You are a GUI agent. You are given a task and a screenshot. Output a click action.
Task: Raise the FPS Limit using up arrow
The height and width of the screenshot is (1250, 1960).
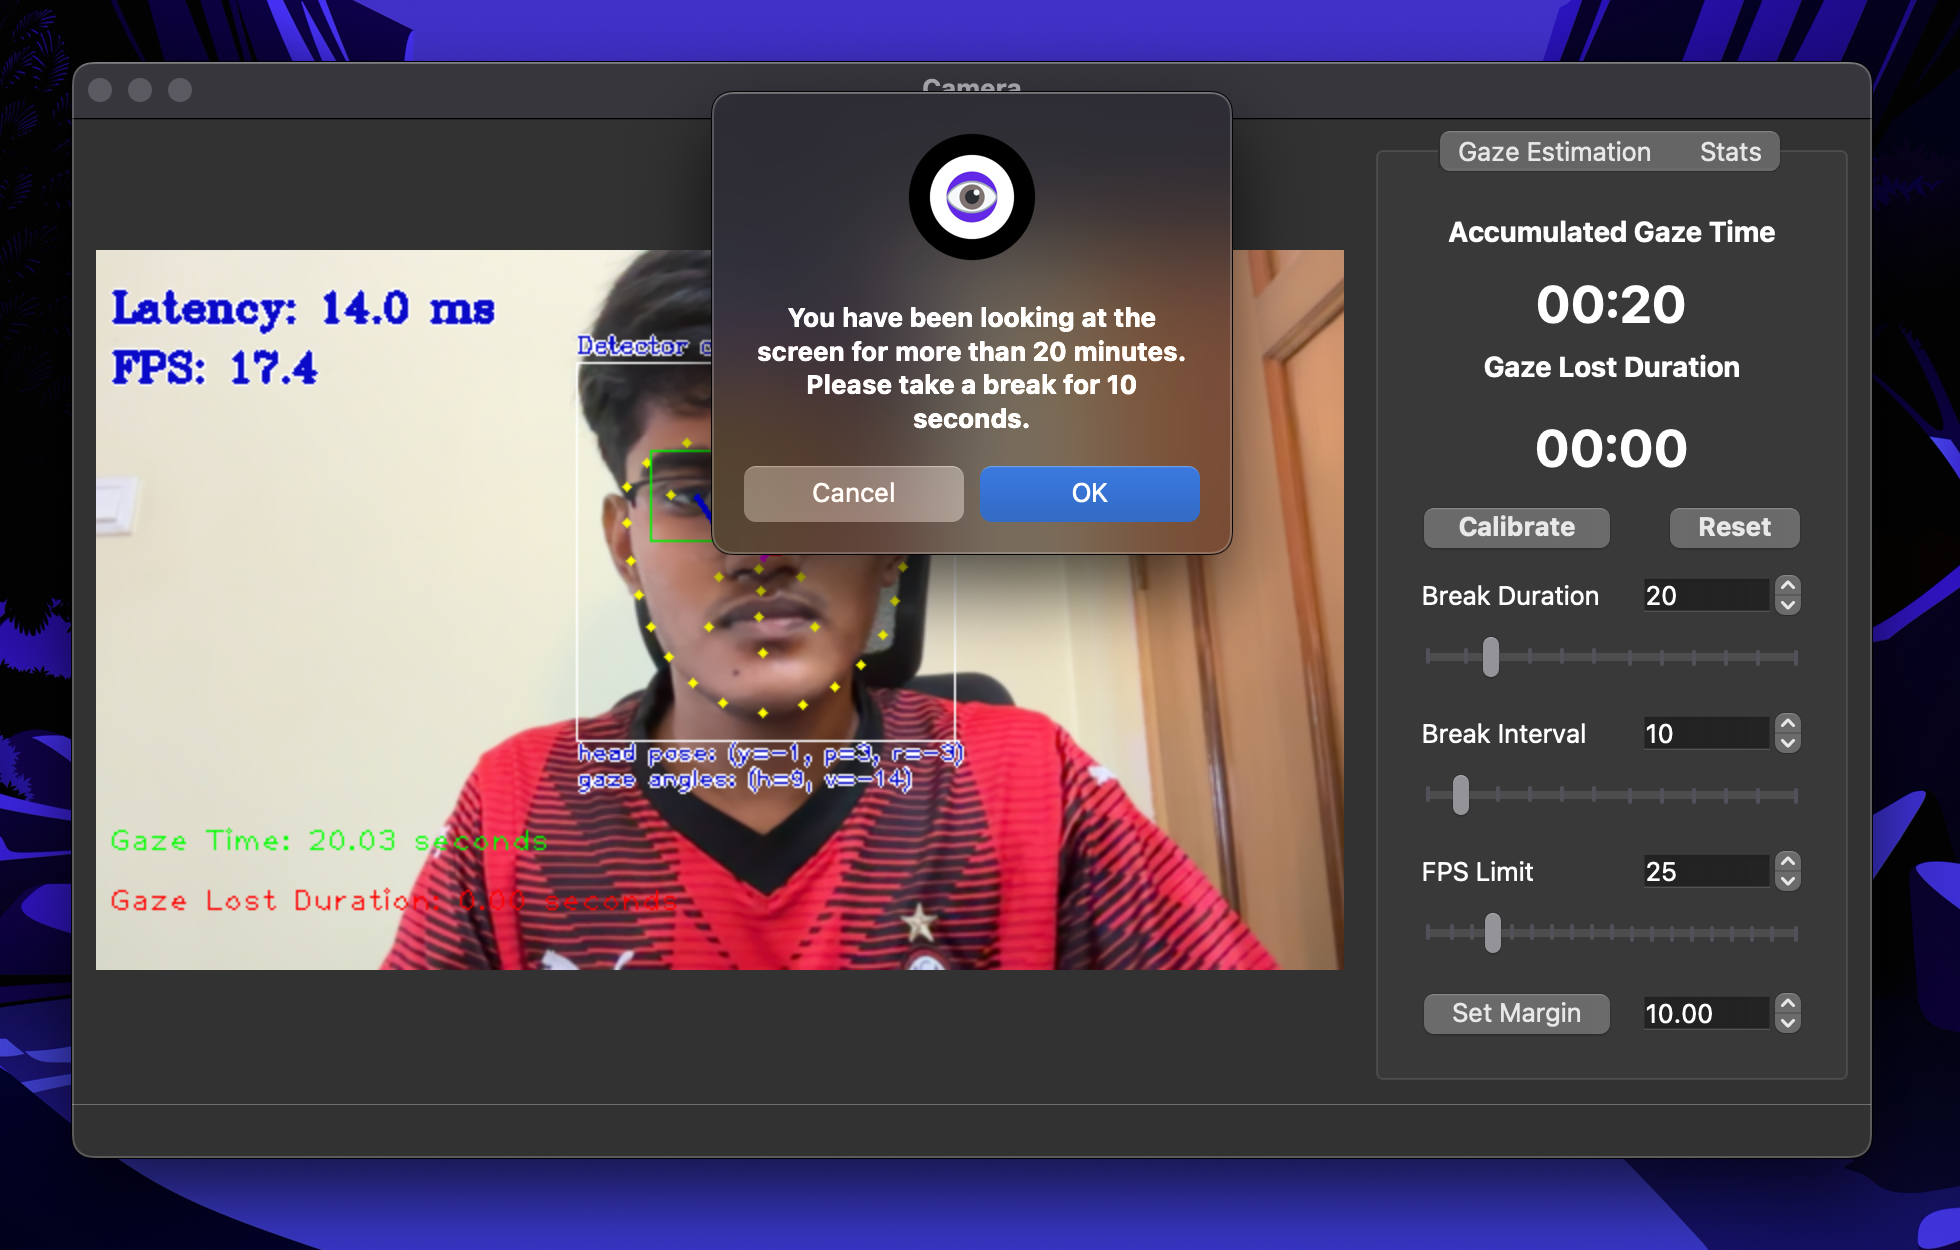point(1788,862)
